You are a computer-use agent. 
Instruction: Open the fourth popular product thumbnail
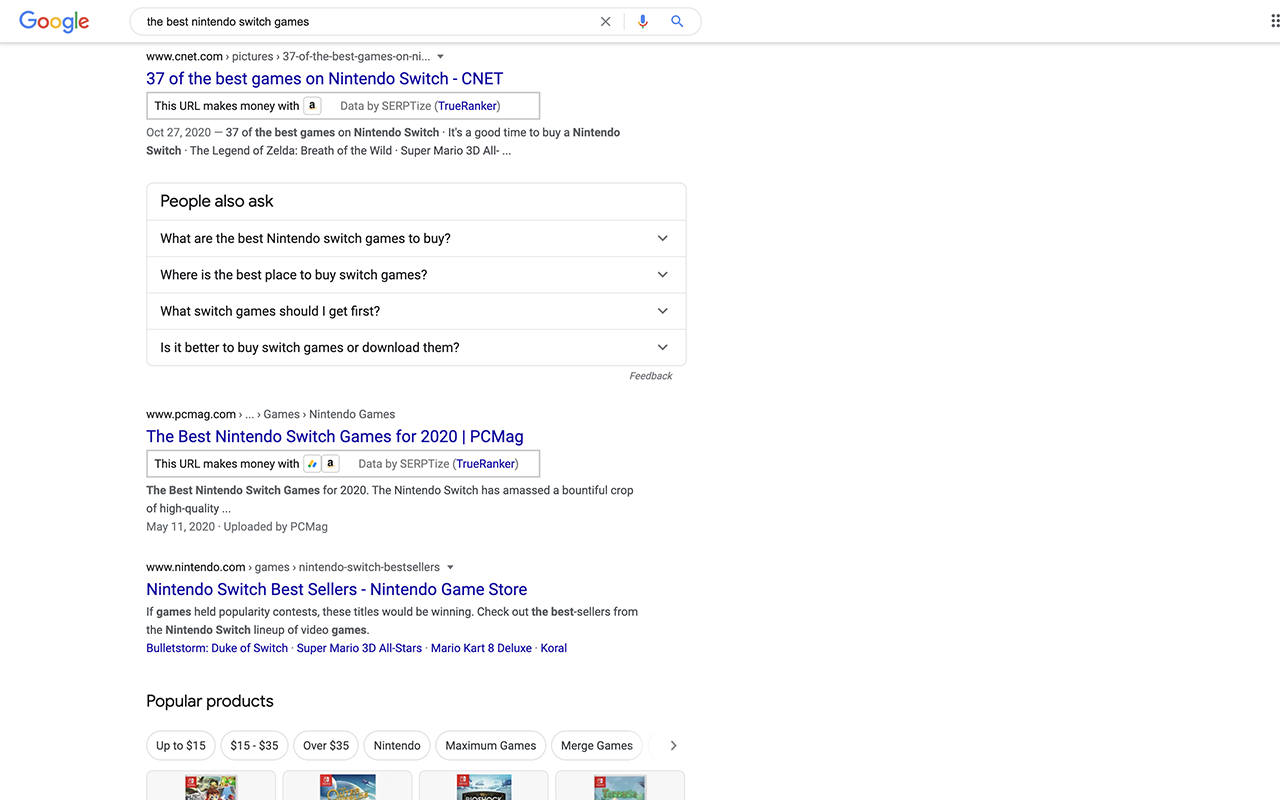click(620, 785)
